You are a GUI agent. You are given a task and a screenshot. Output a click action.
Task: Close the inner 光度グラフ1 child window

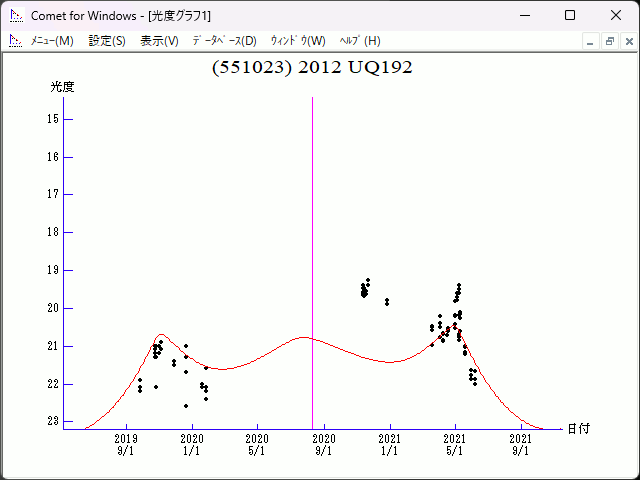point(627,41)
